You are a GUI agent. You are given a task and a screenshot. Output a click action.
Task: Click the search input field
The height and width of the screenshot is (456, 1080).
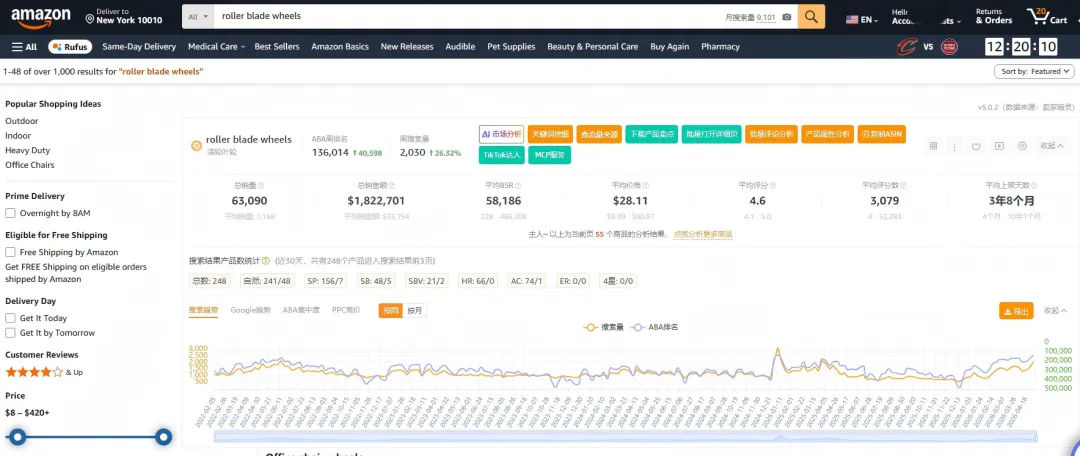[x=468, y=17]
